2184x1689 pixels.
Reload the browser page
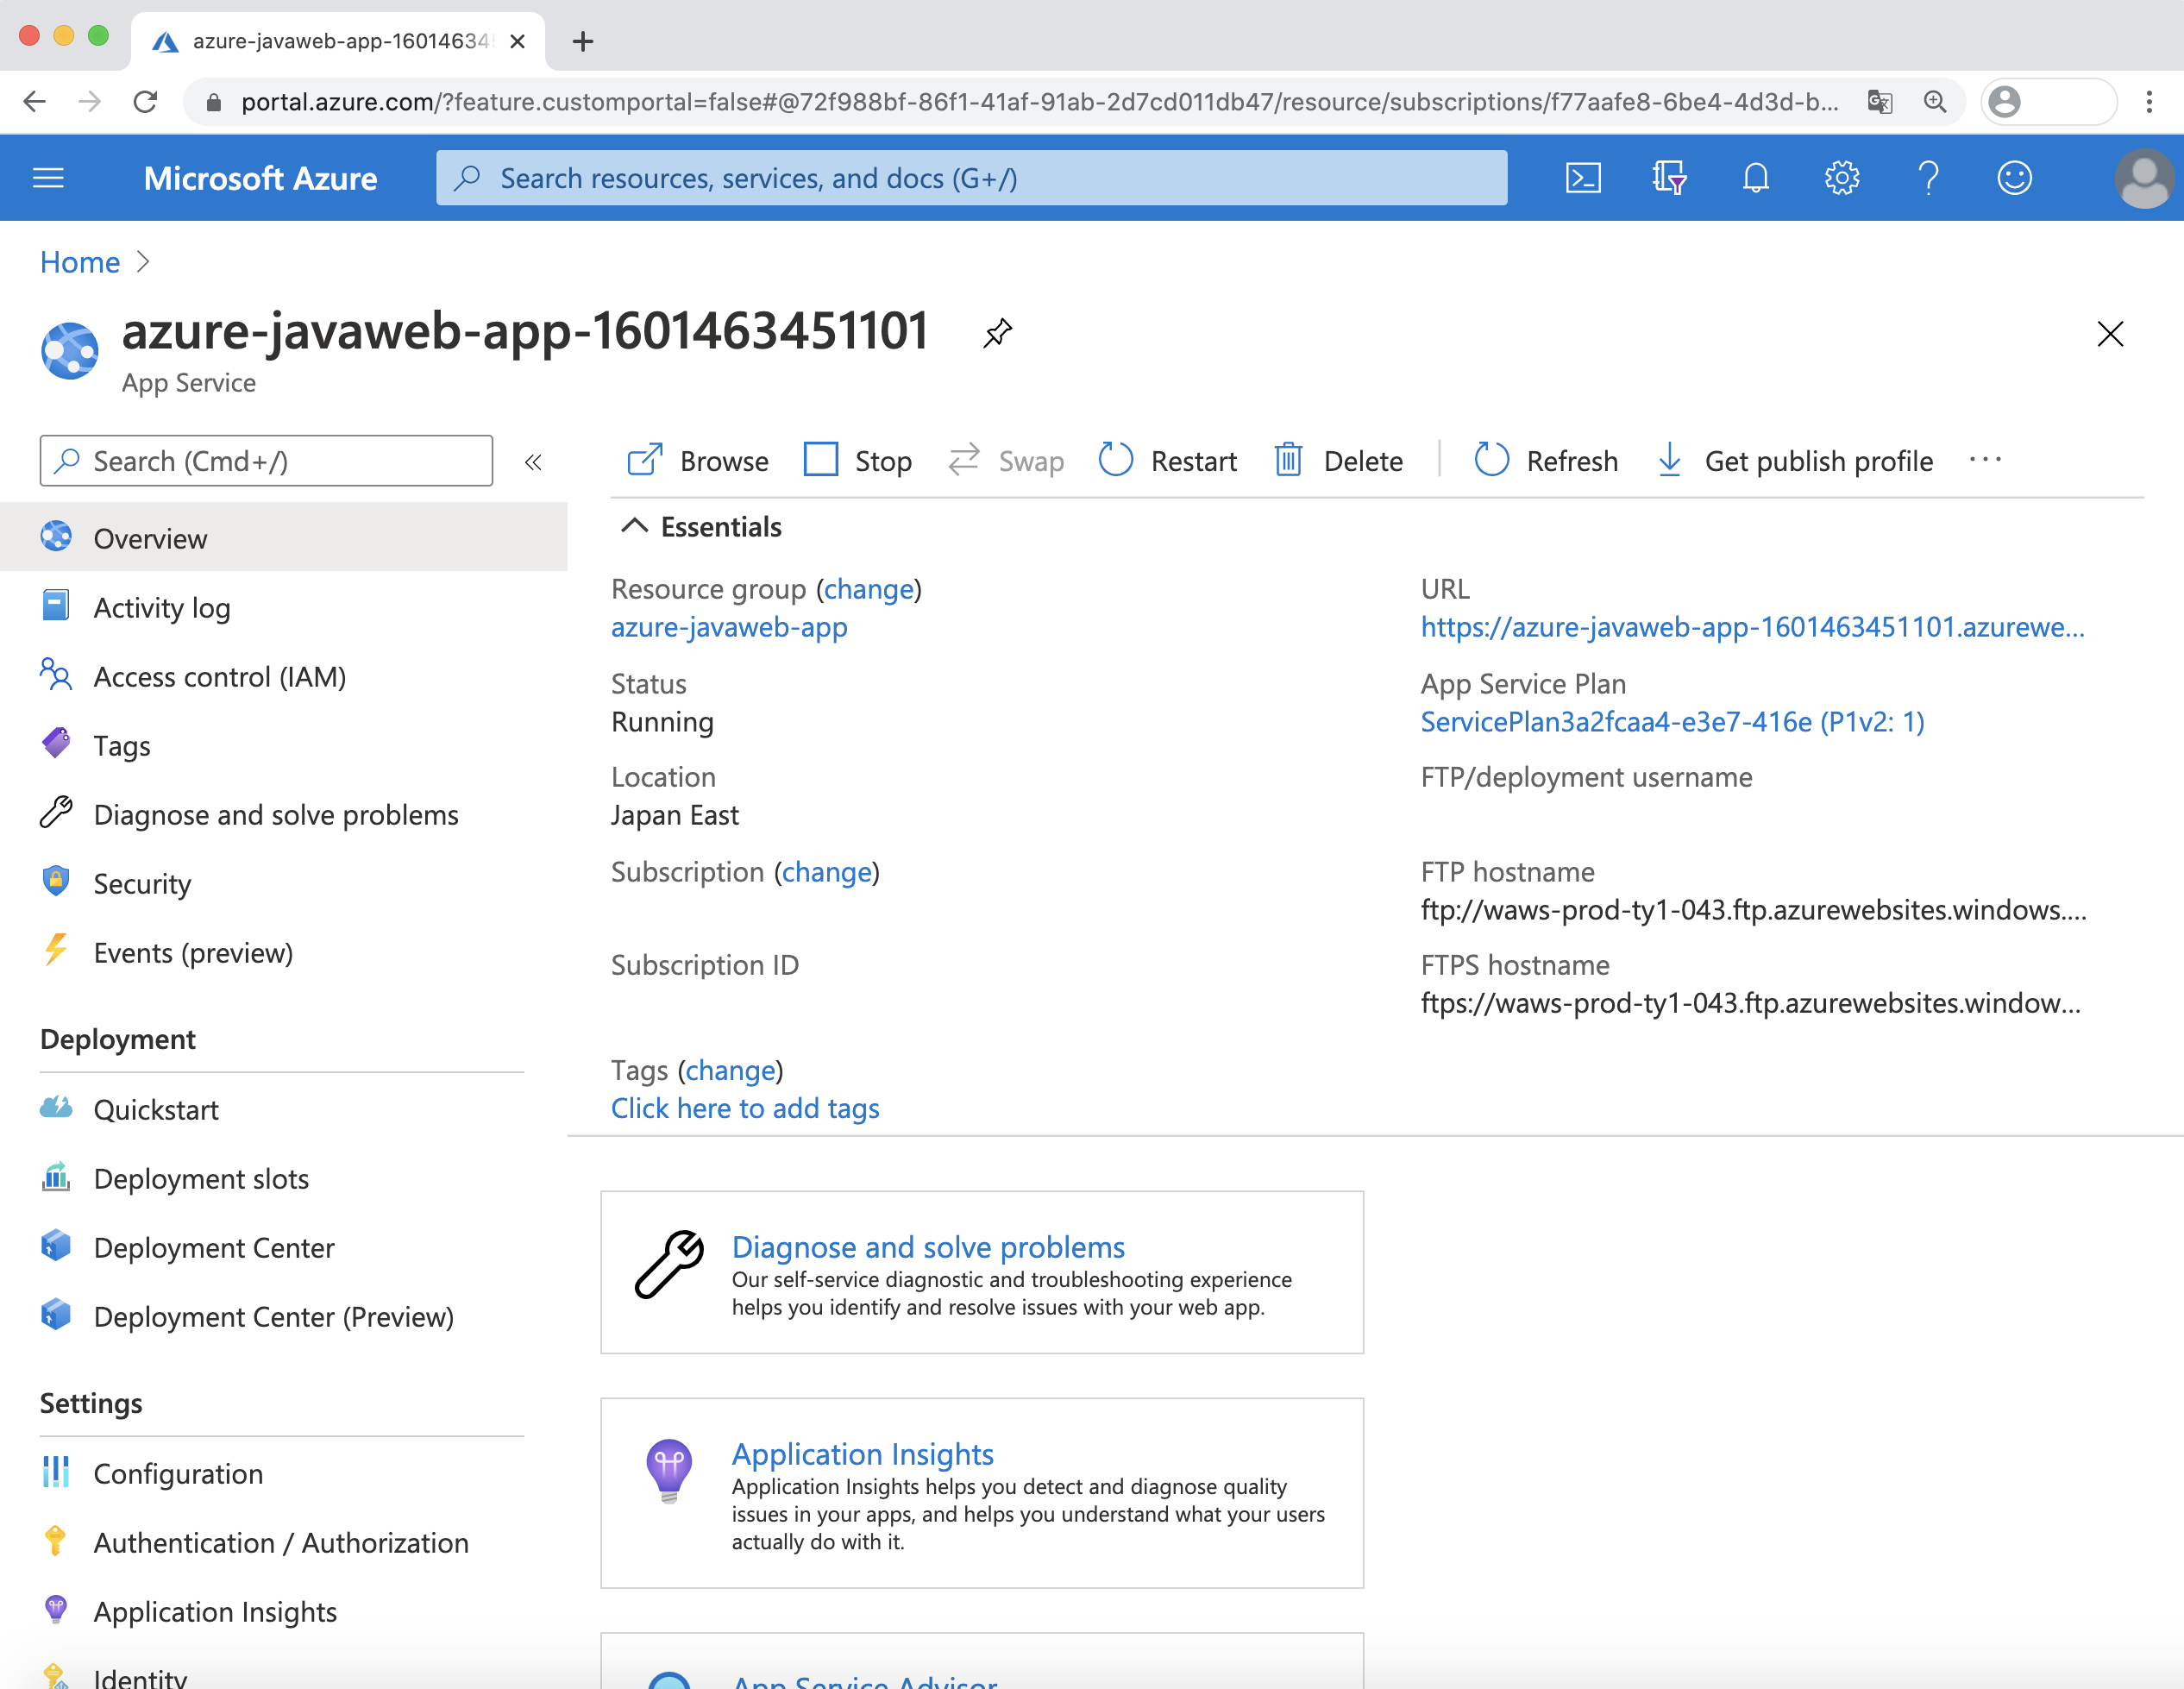tap(146, 102)
